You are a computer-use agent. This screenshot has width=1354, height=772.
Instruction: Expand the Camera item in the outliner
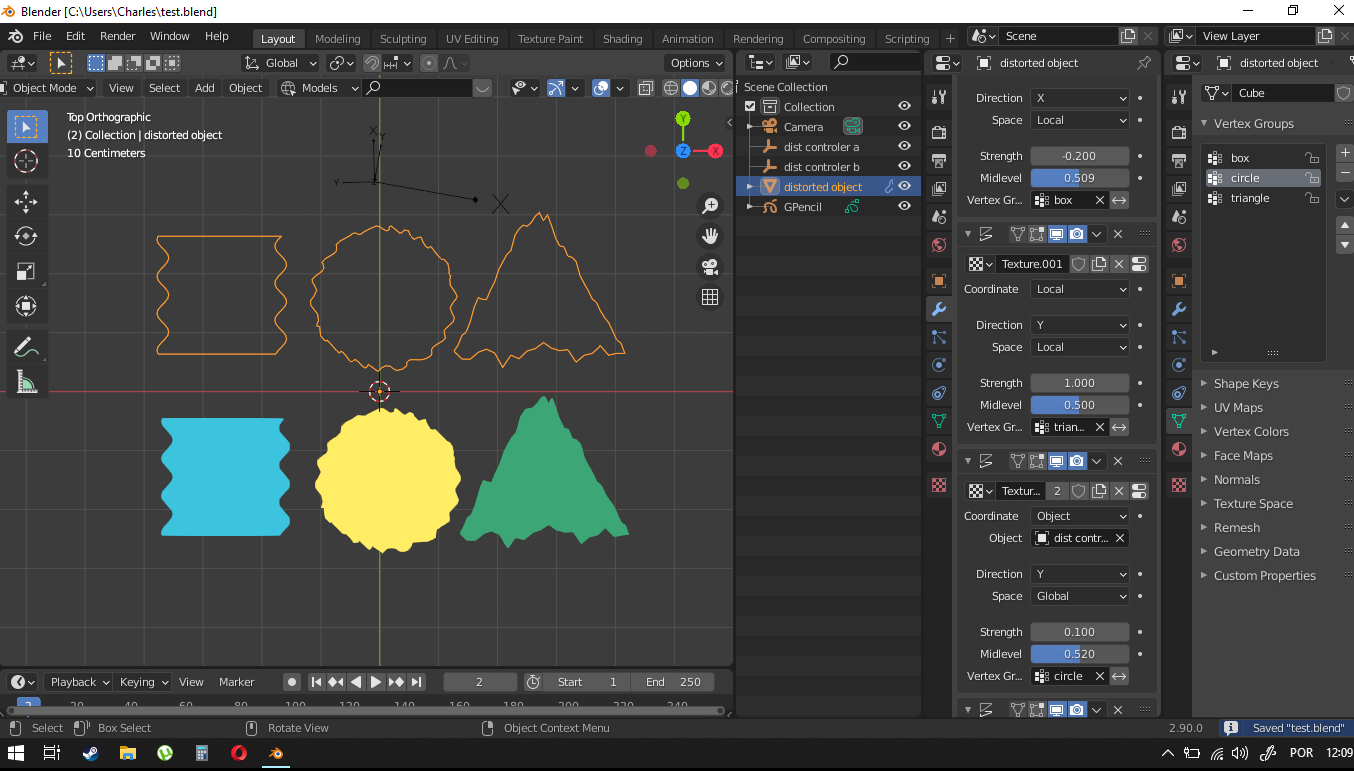[x=750, y=127]
